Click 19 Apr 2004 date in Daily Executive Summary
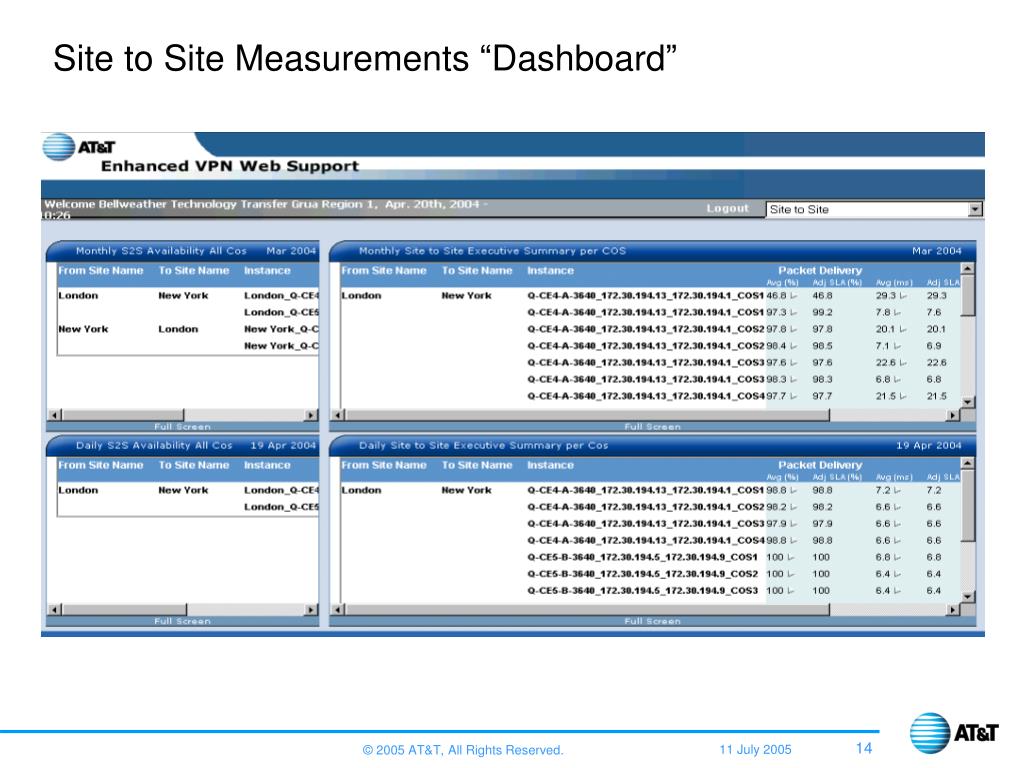 tap(929, 445)
